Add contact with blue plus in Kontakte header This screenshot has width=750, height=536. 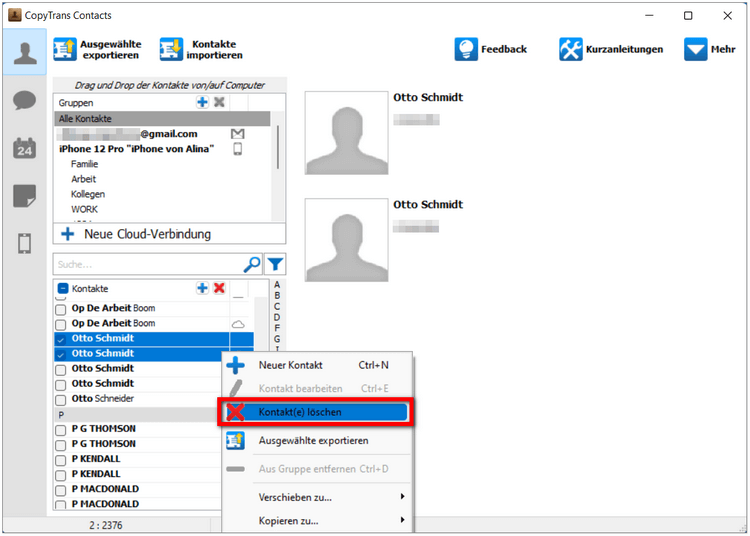point(202,288)
